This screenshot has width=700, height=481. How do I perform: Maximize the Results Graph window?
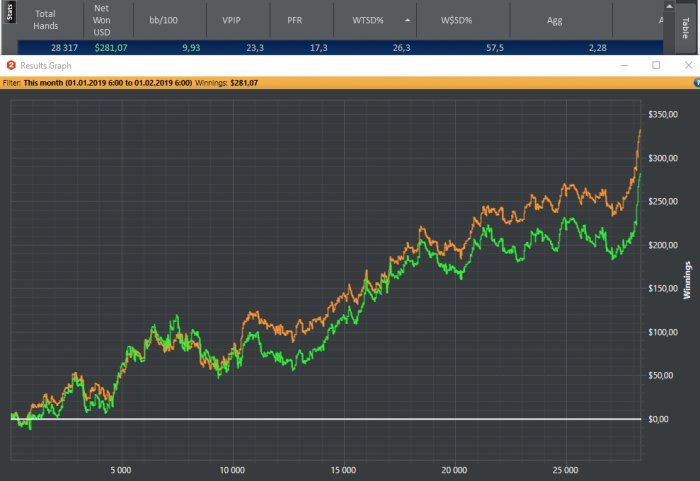(x=656, y=65)
